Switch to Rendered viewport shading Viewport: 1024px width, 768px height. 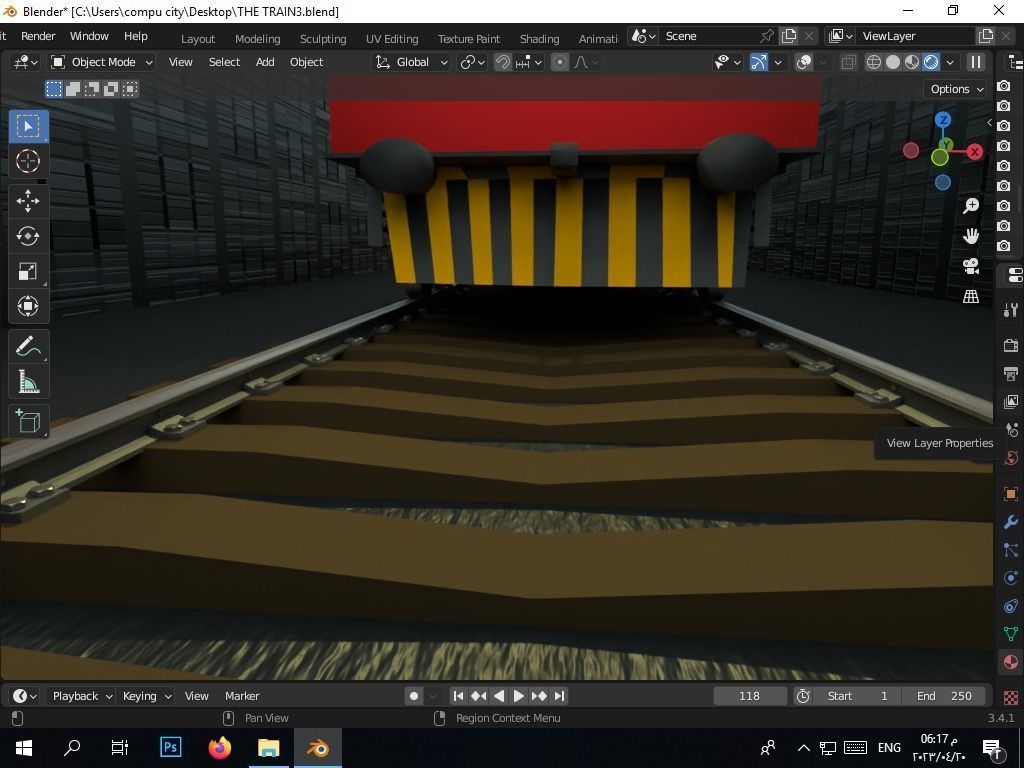(931, 62)
